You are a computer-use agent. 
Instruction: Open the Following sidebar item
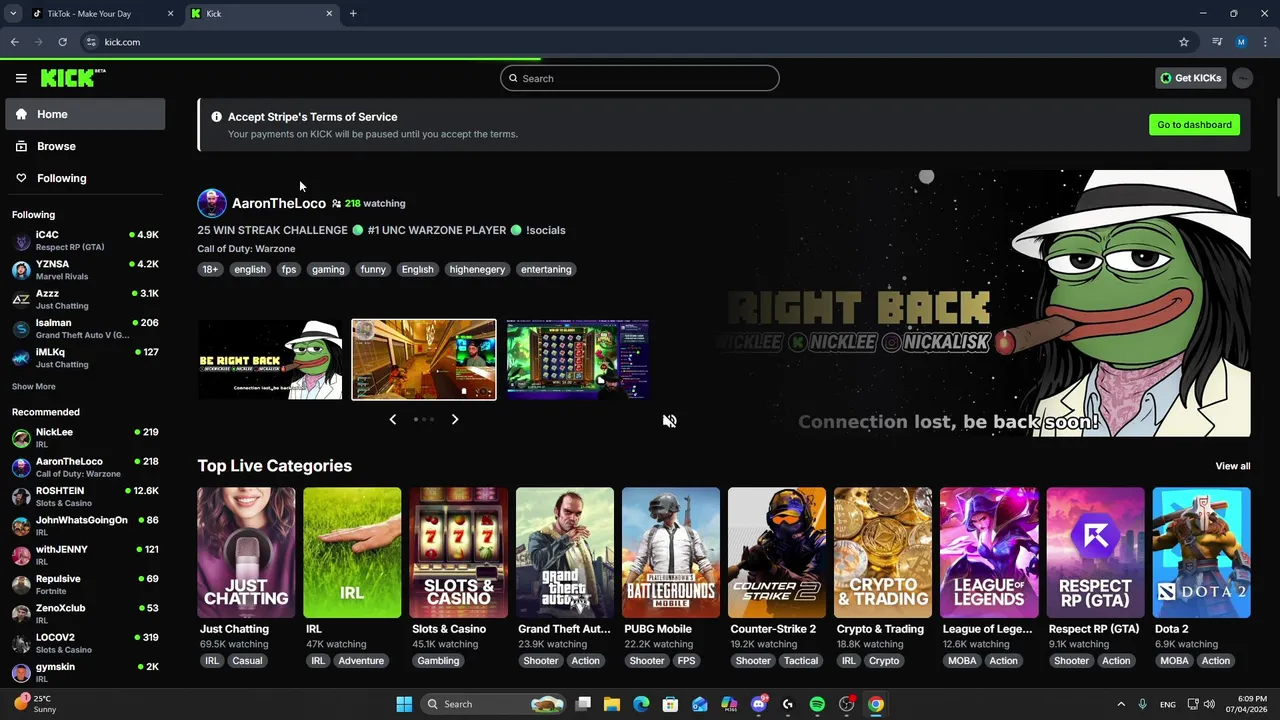pyautogui.click(x=85, y=178)
